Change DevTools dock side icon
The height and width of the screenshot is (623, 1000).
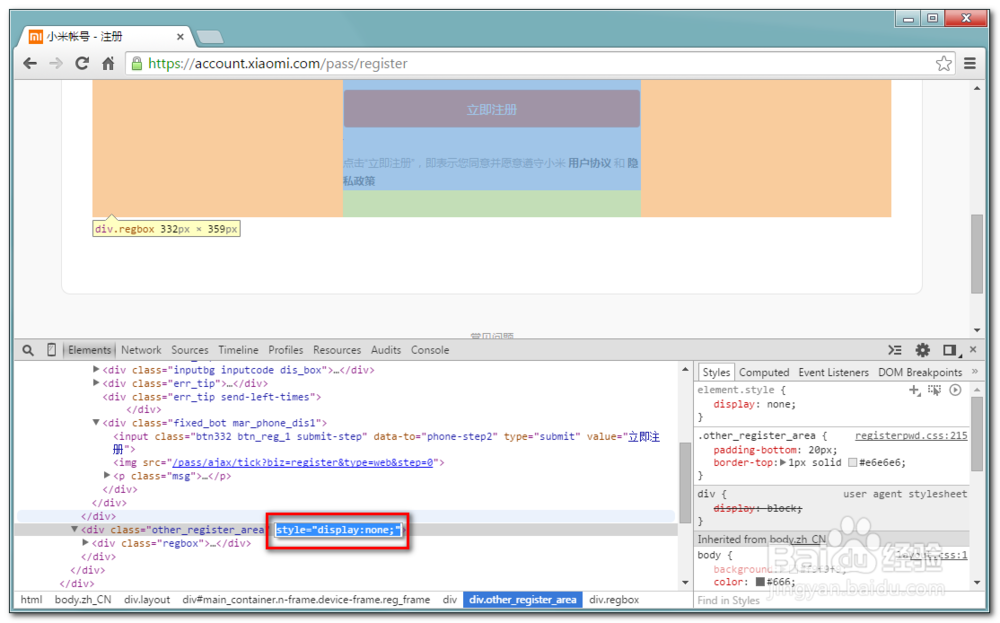pos(950,350)
